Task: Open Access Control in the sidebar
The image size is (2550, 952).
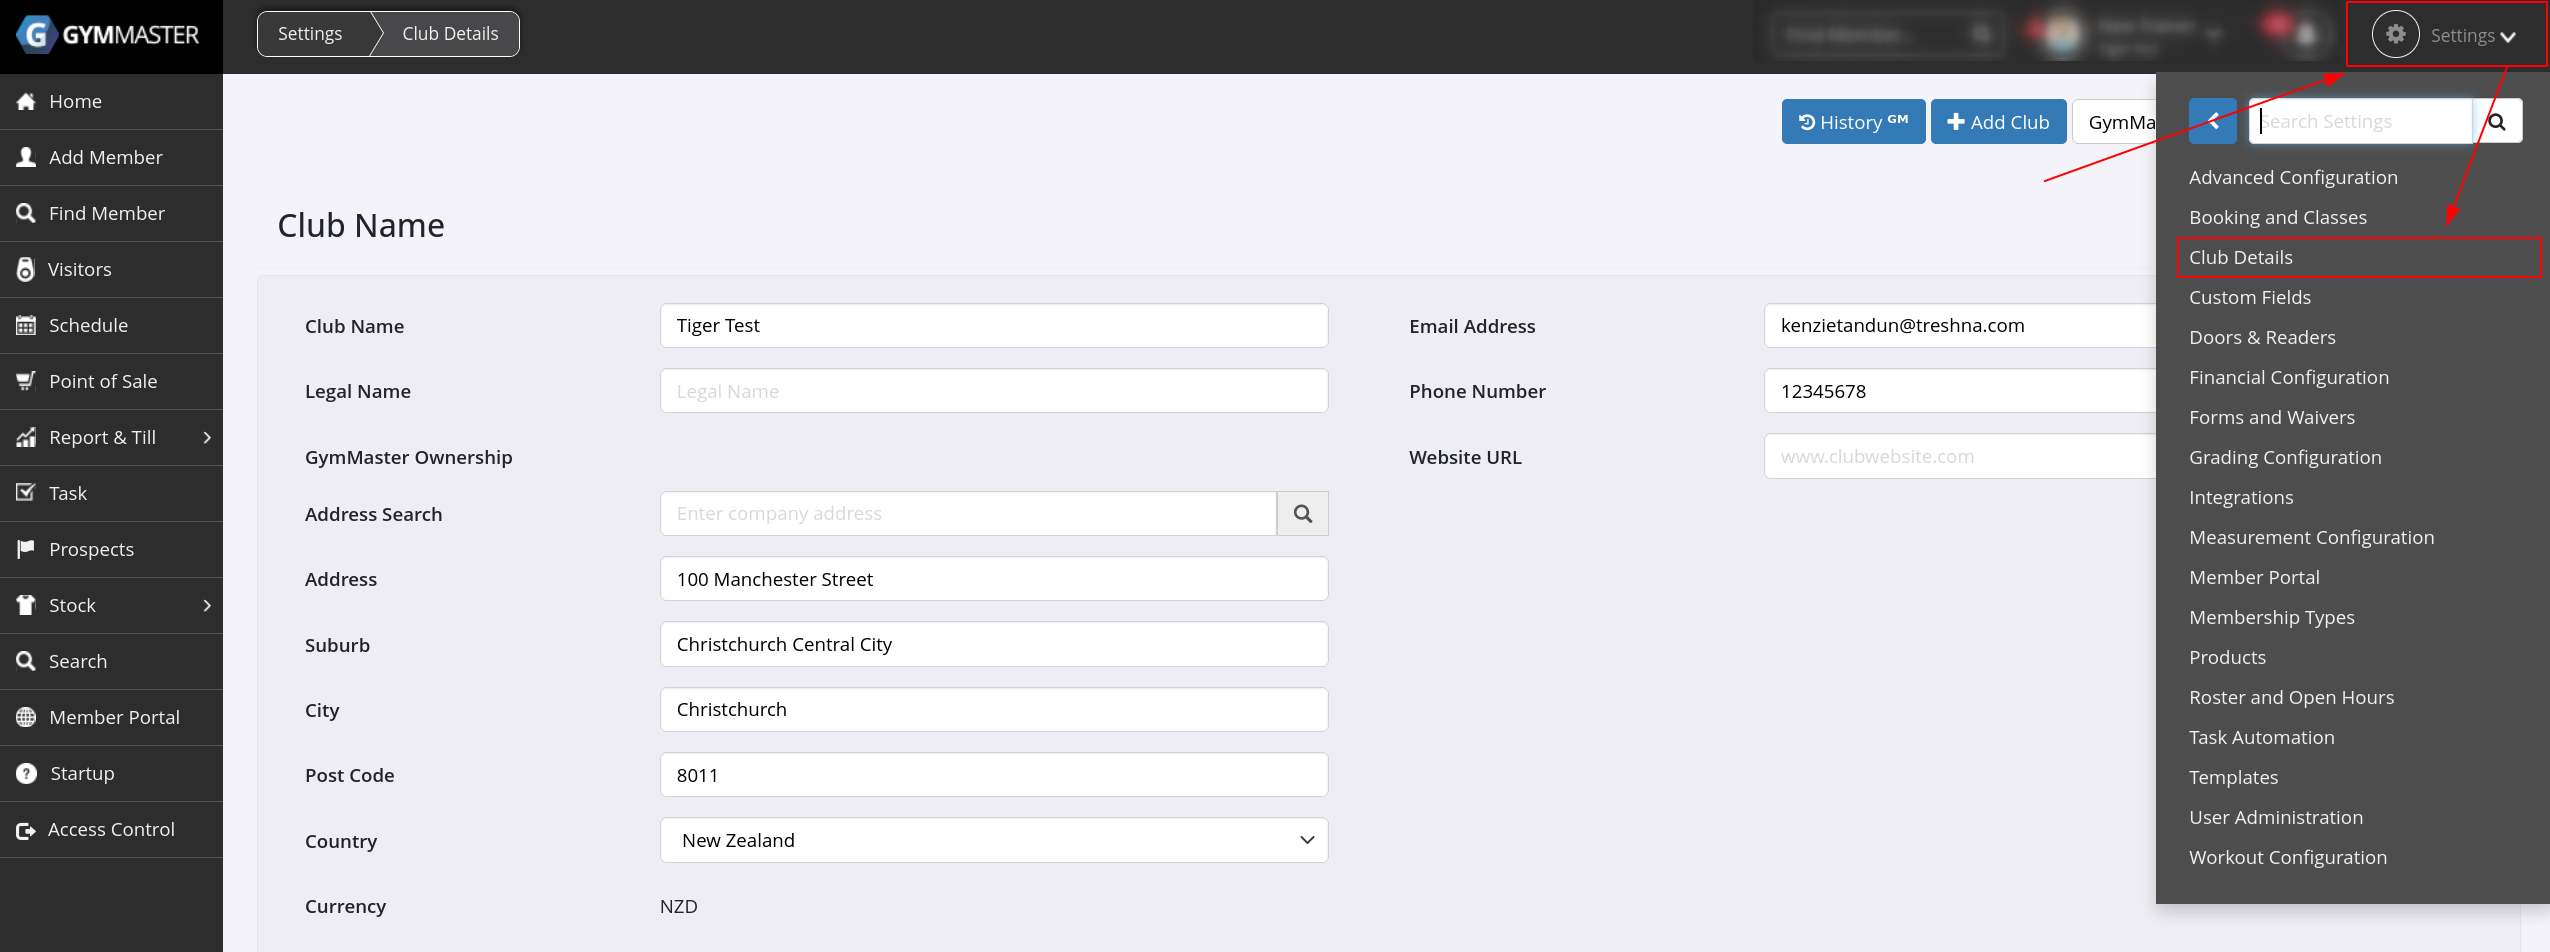Action: (x=111, y=829)
